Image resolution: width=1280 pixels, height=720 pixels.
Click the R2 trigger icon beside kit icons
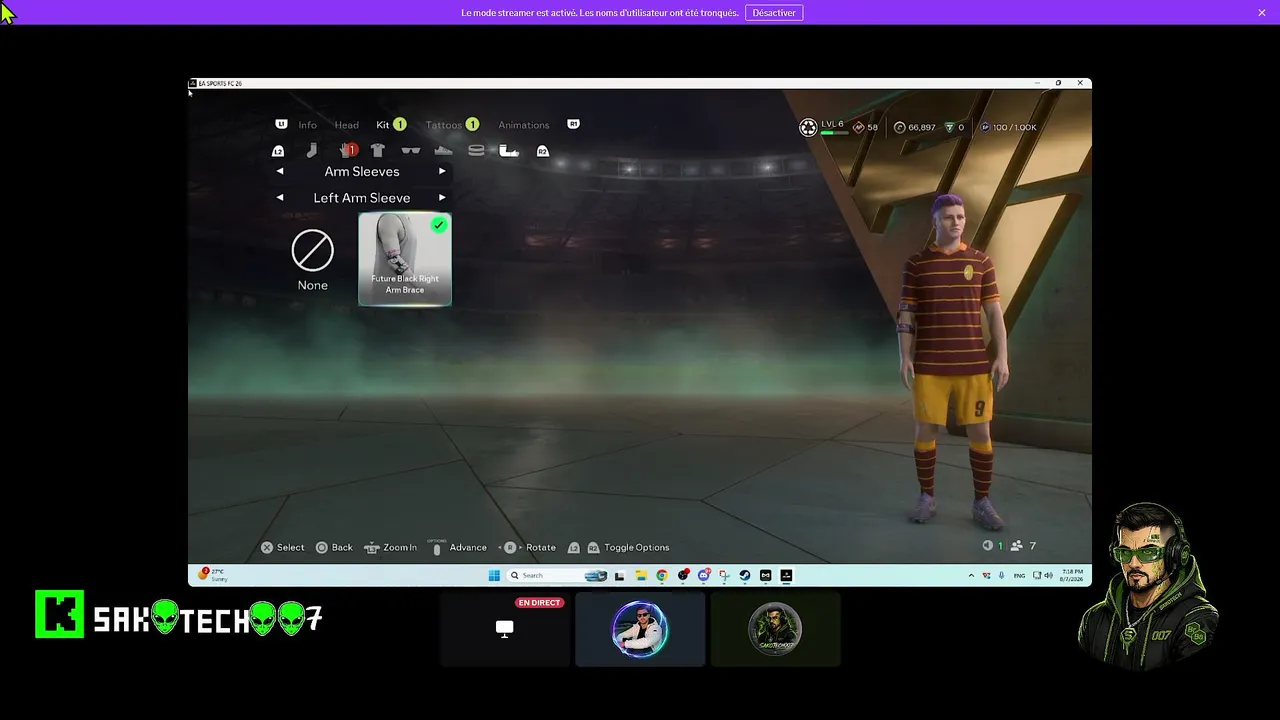543,151
